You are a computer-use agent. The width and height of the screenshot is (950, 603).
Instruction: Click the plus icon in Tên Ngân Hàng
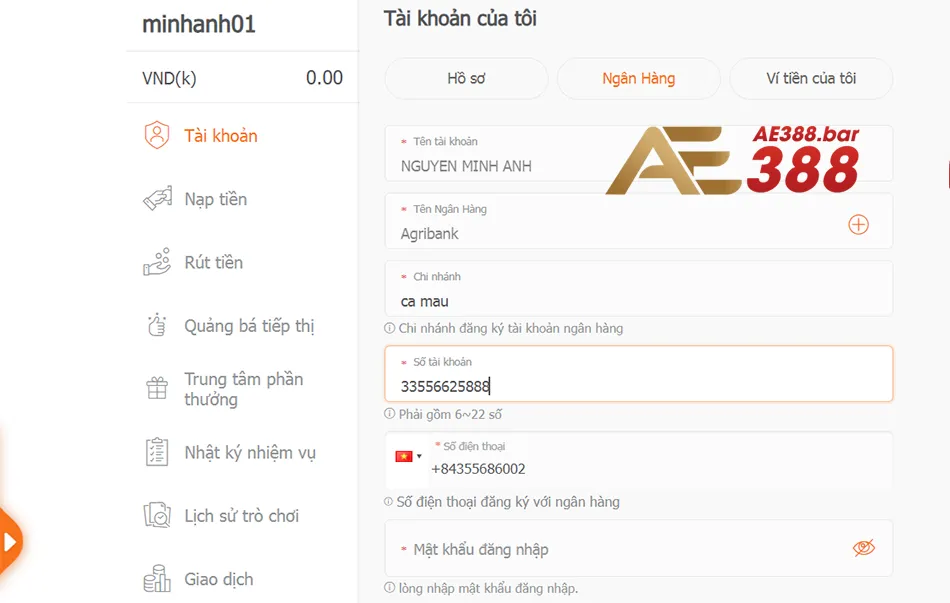858,225
